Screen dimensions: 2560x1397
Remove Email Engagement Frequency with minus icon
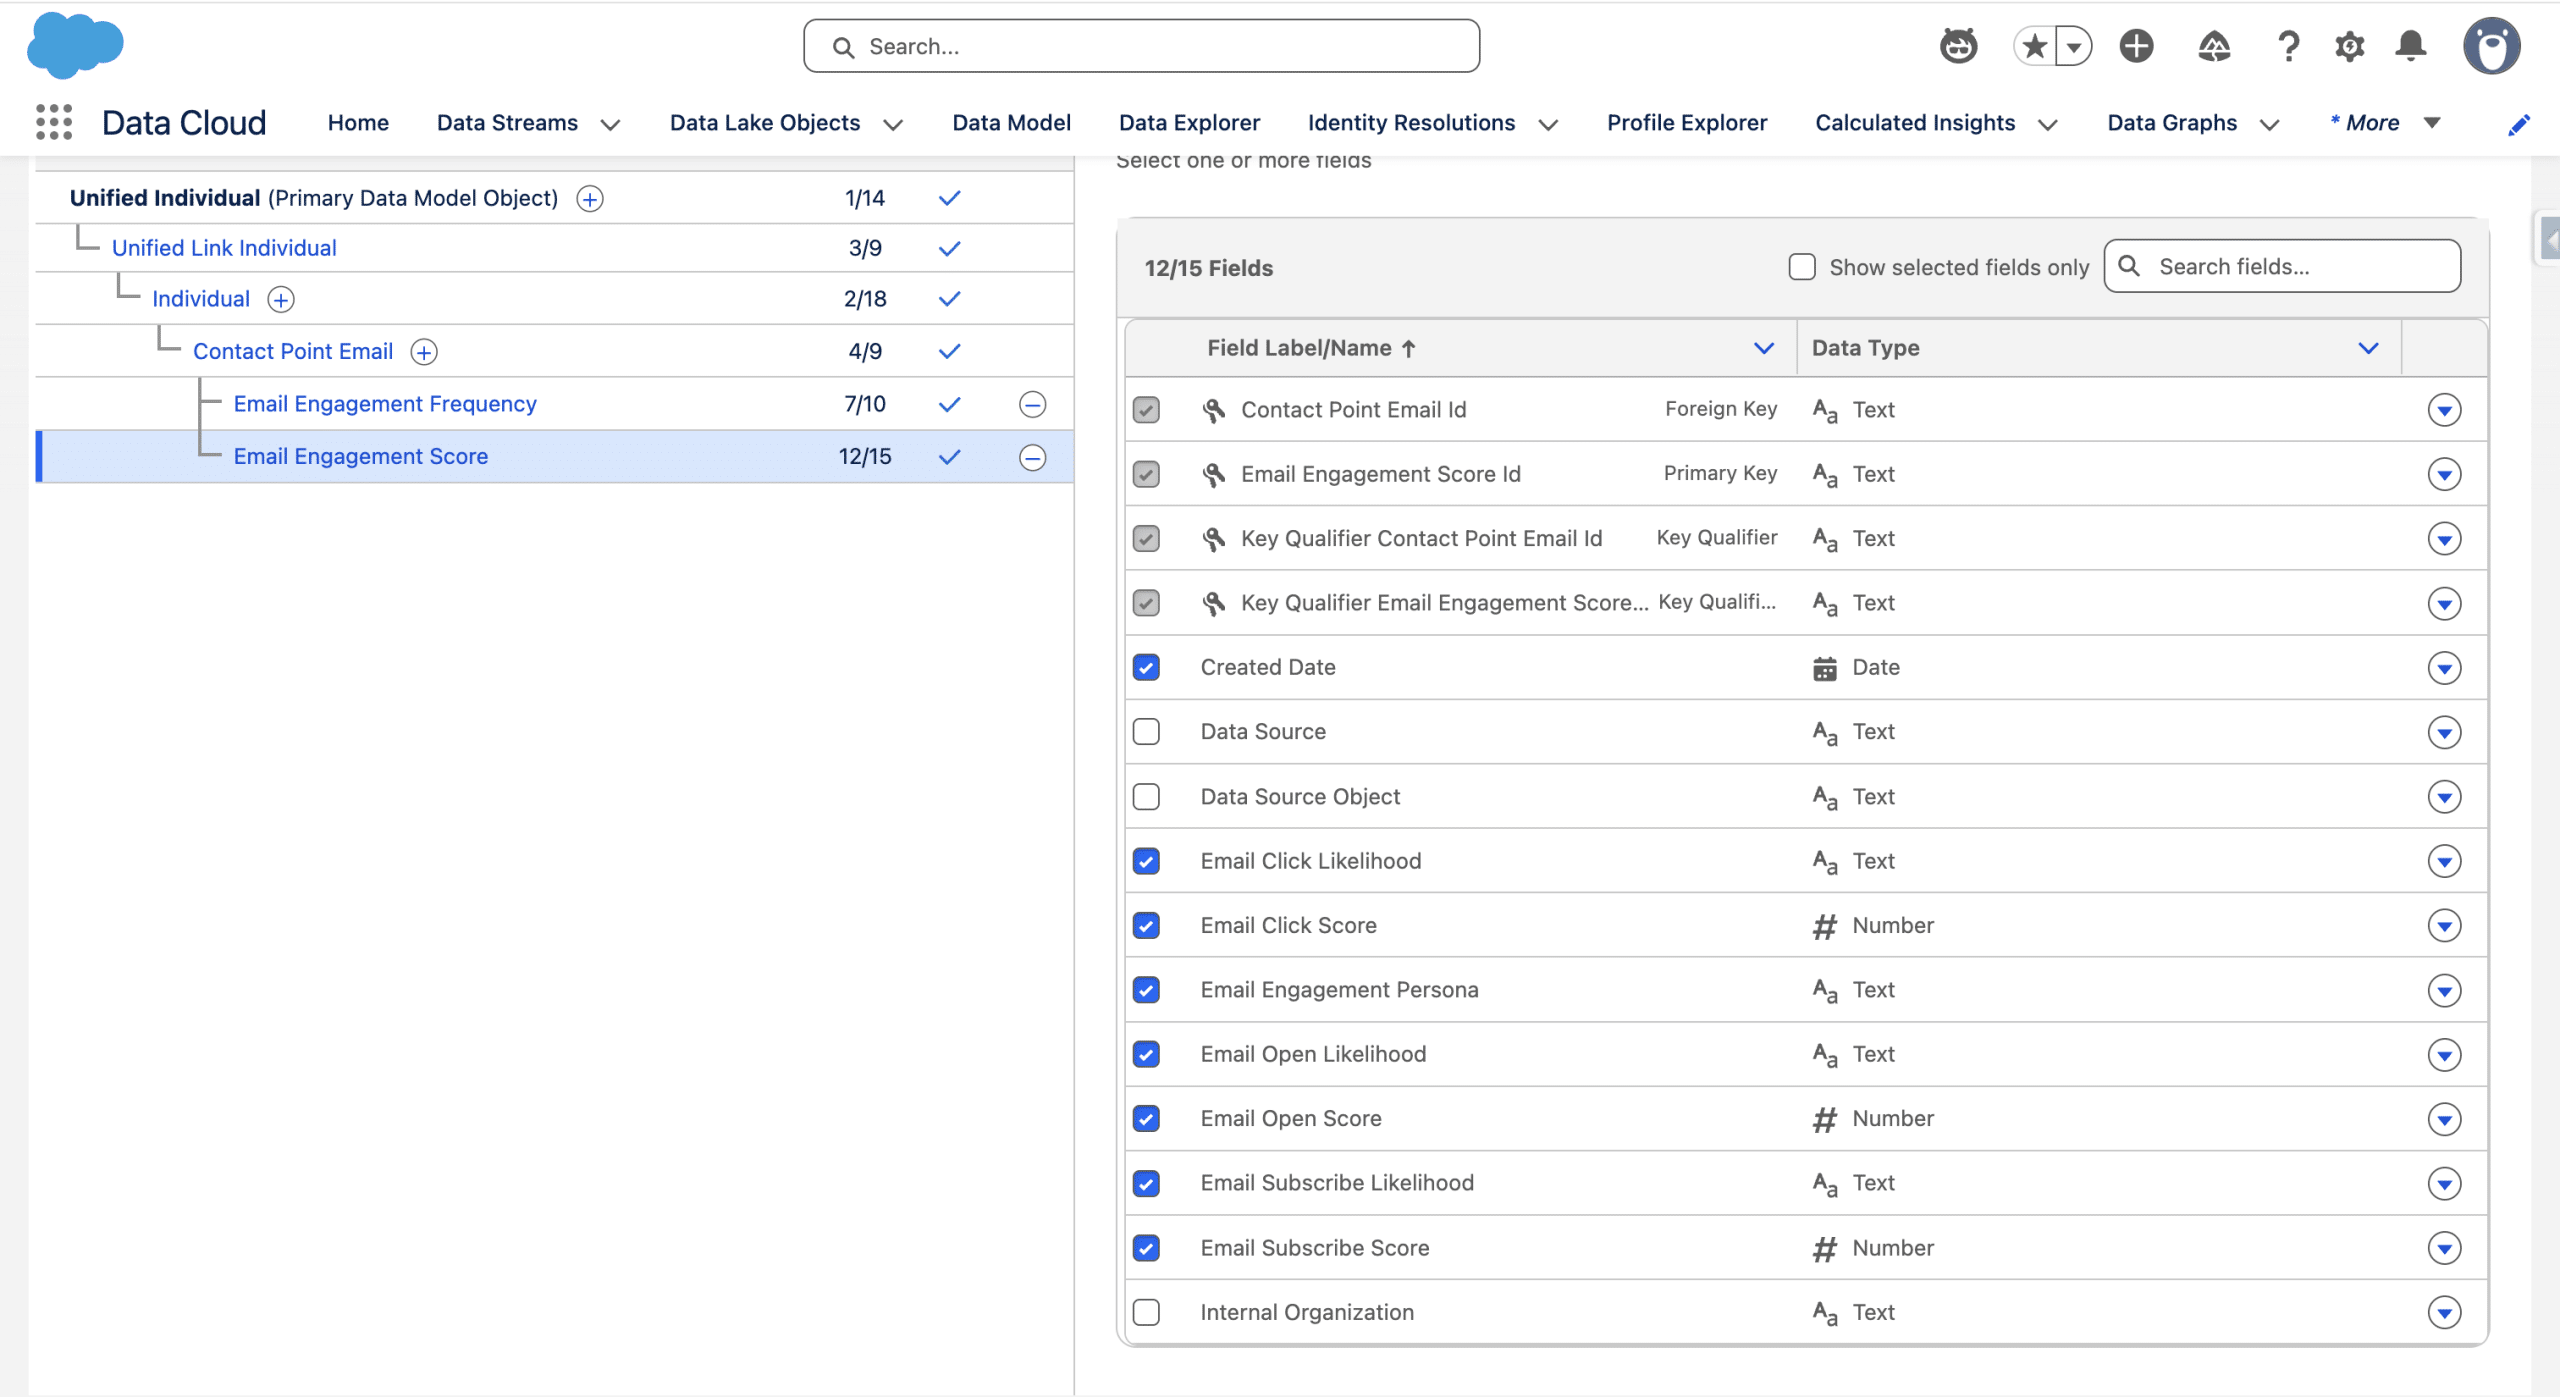pos(1032,404)
